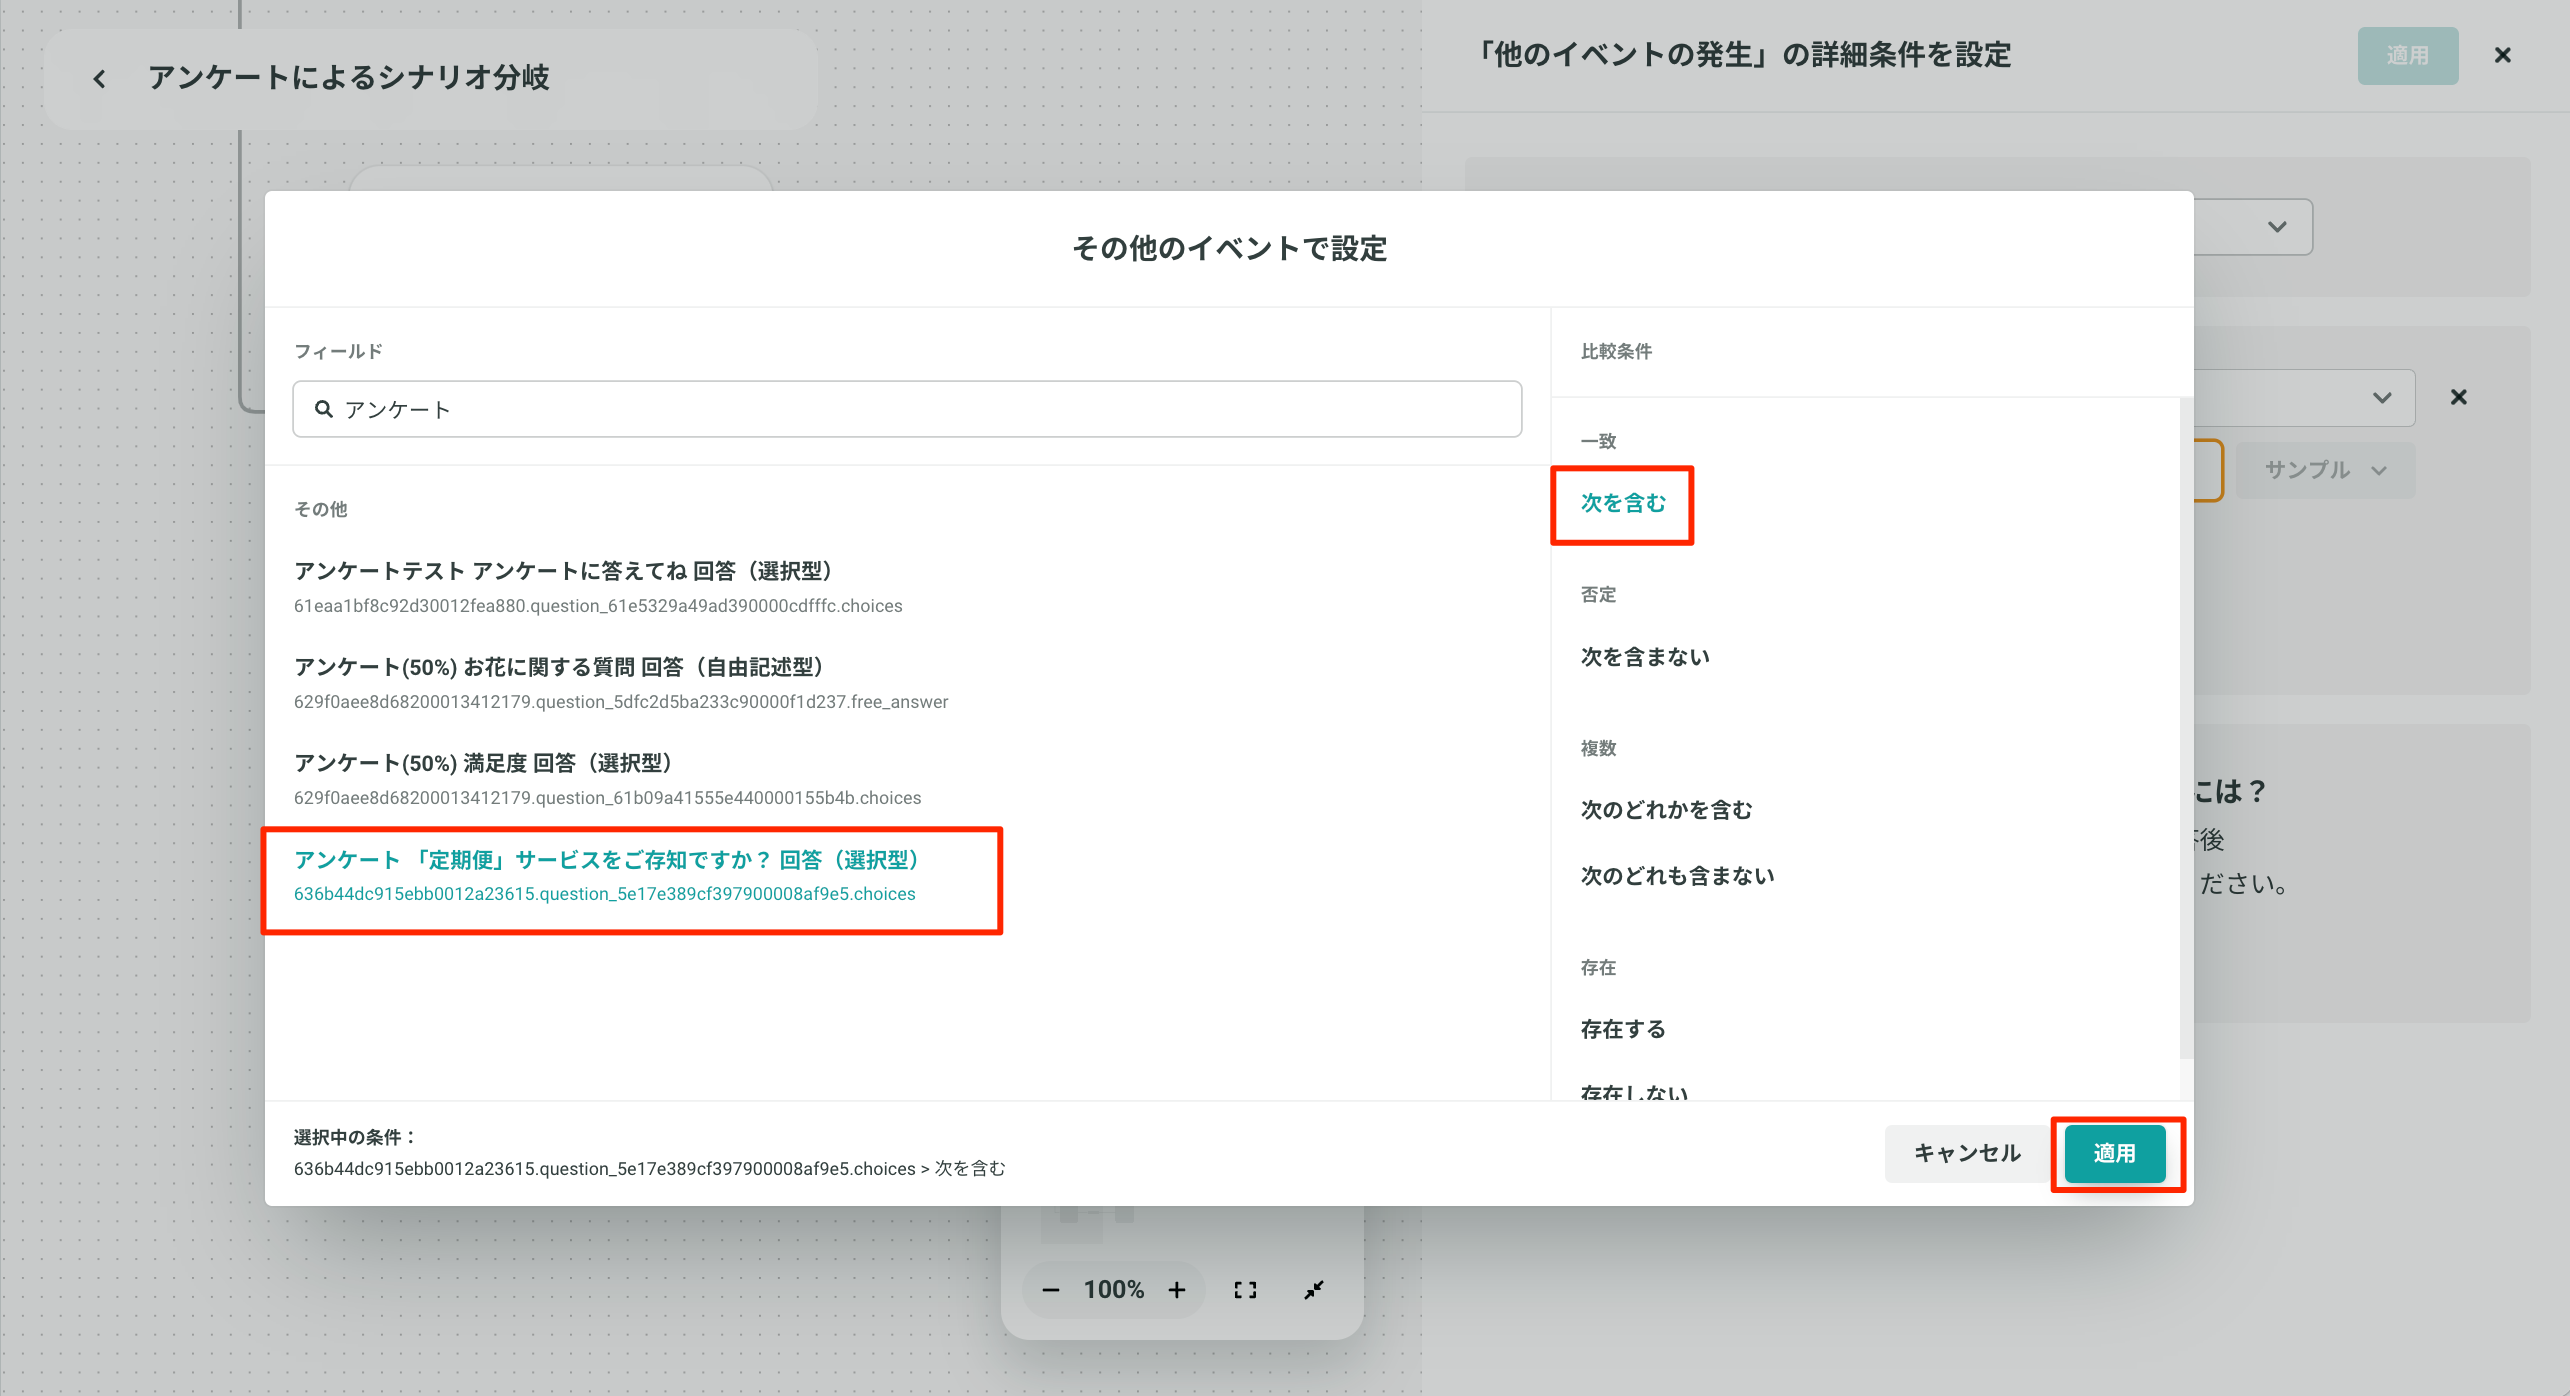Choose the 次を含まない comparison condition
This screenshot has height=1396, width=2570.
click(1645, 657)
